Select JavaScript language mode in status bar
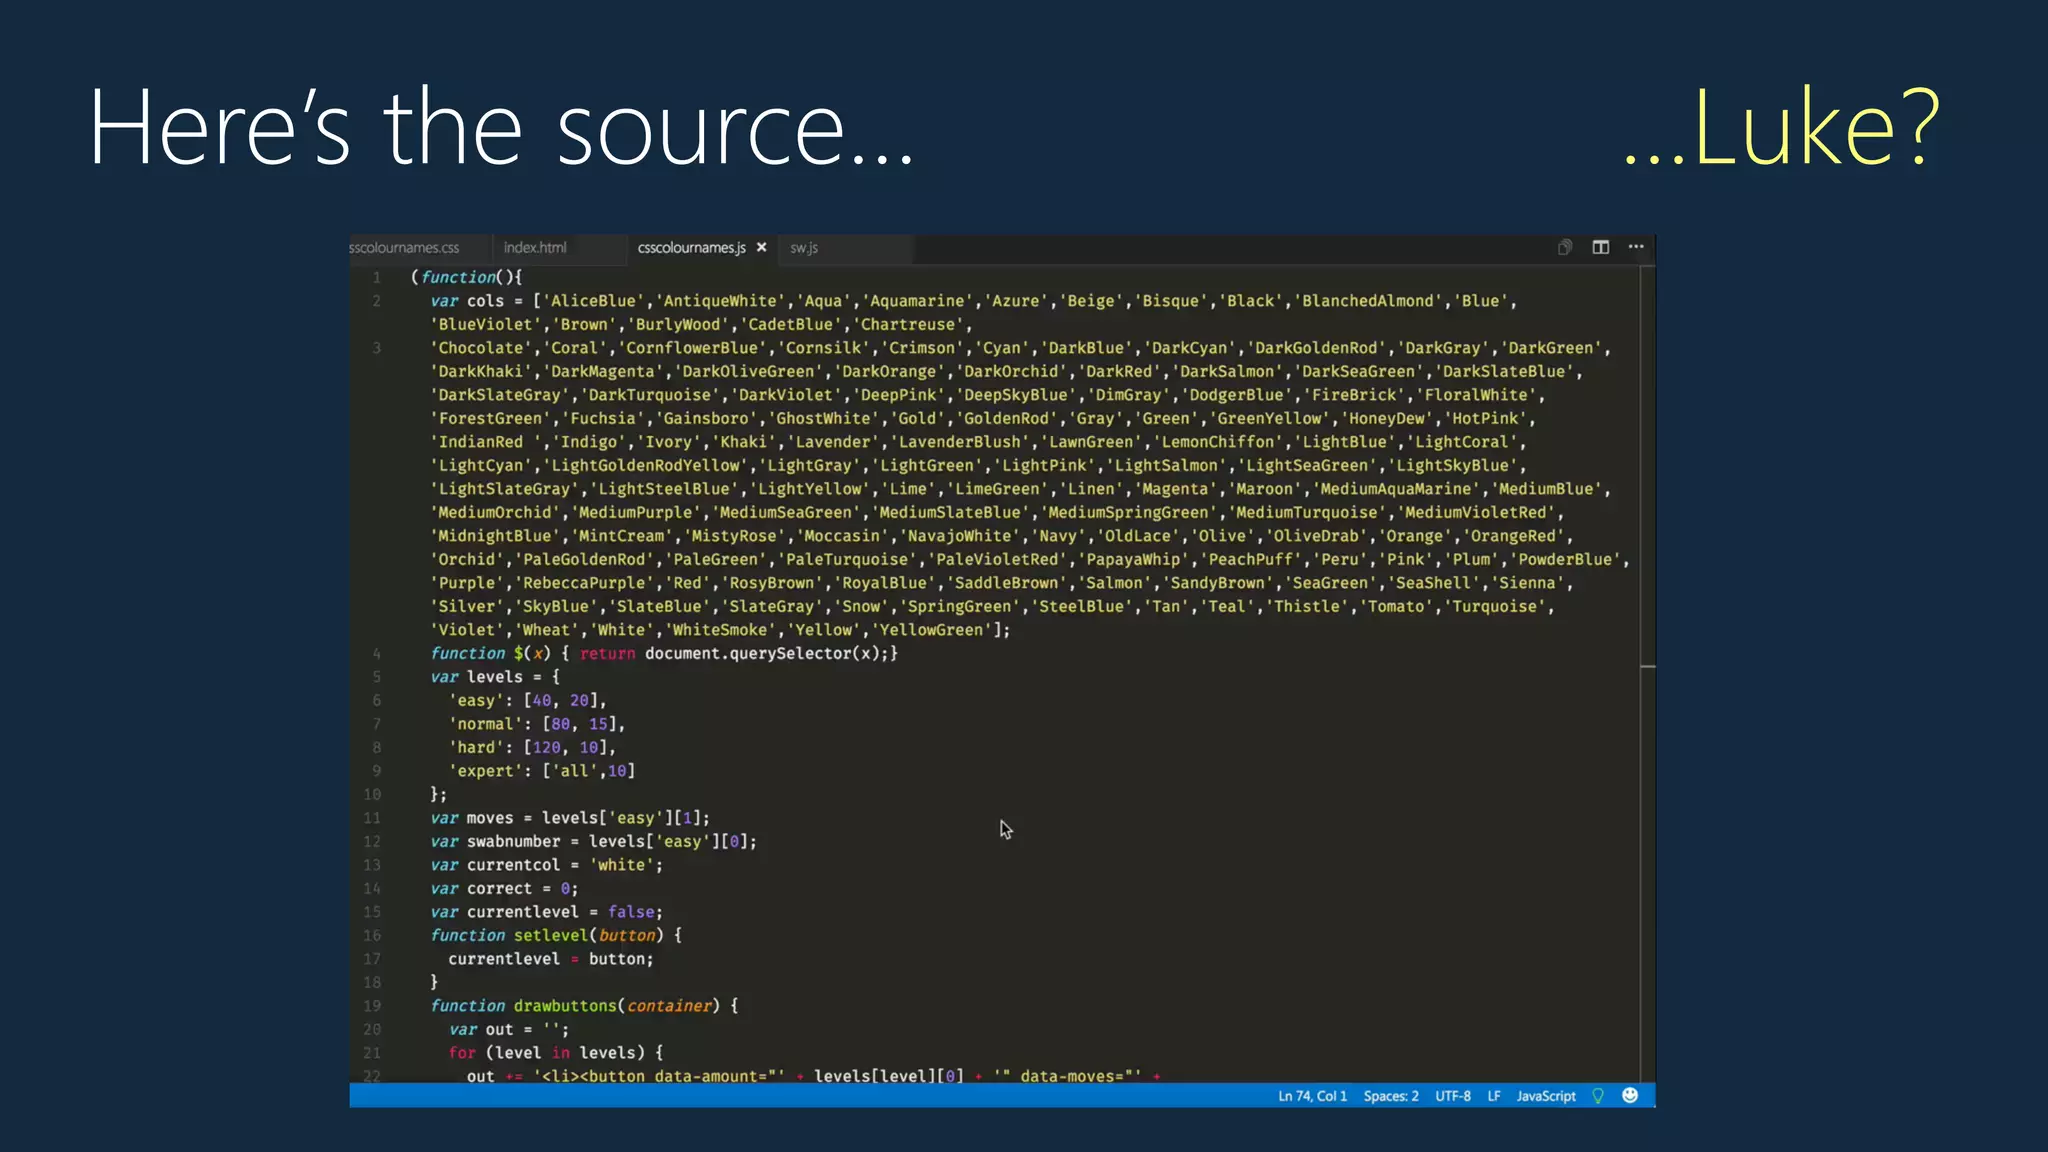The height and width of the screenshot is (1152, 2048). [1546, 1096]
